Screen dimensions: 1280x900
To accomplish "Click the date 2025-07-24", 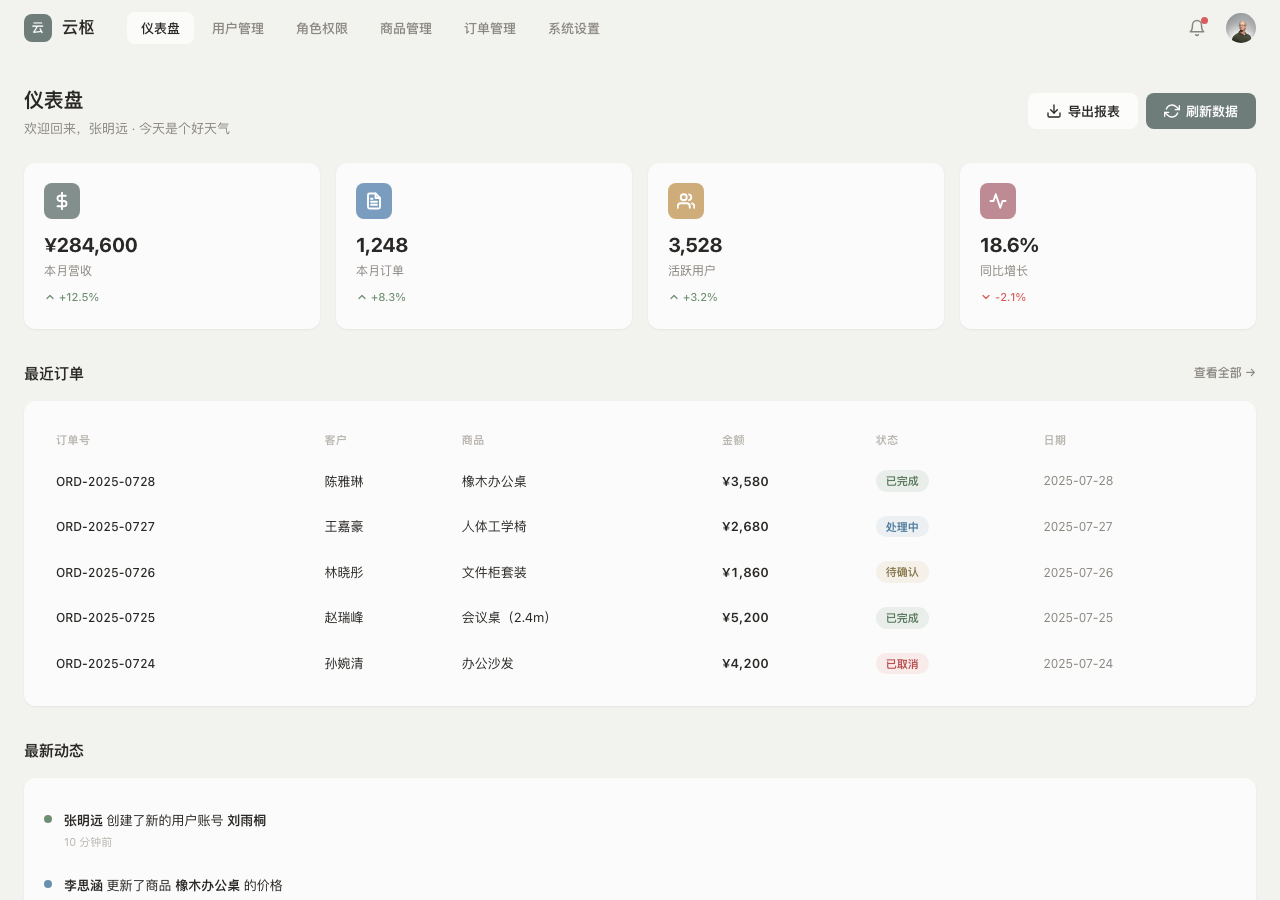I will pyautogui.click(x=1078, y=663).
